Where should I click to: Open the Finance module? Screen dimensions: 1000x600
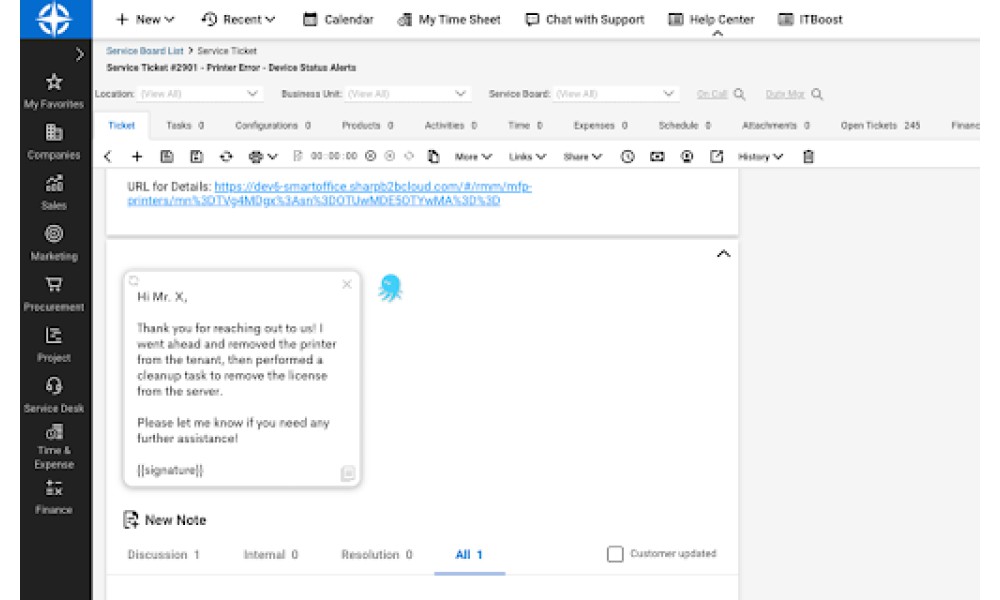coord(54,497)
